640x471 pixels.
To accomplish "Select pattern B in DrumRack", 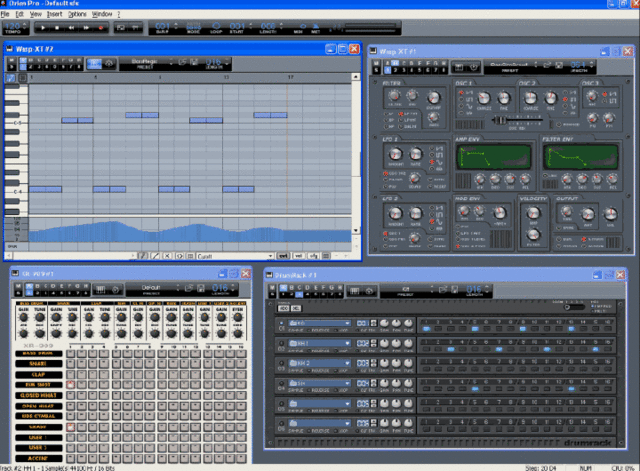I will (291, 288).
